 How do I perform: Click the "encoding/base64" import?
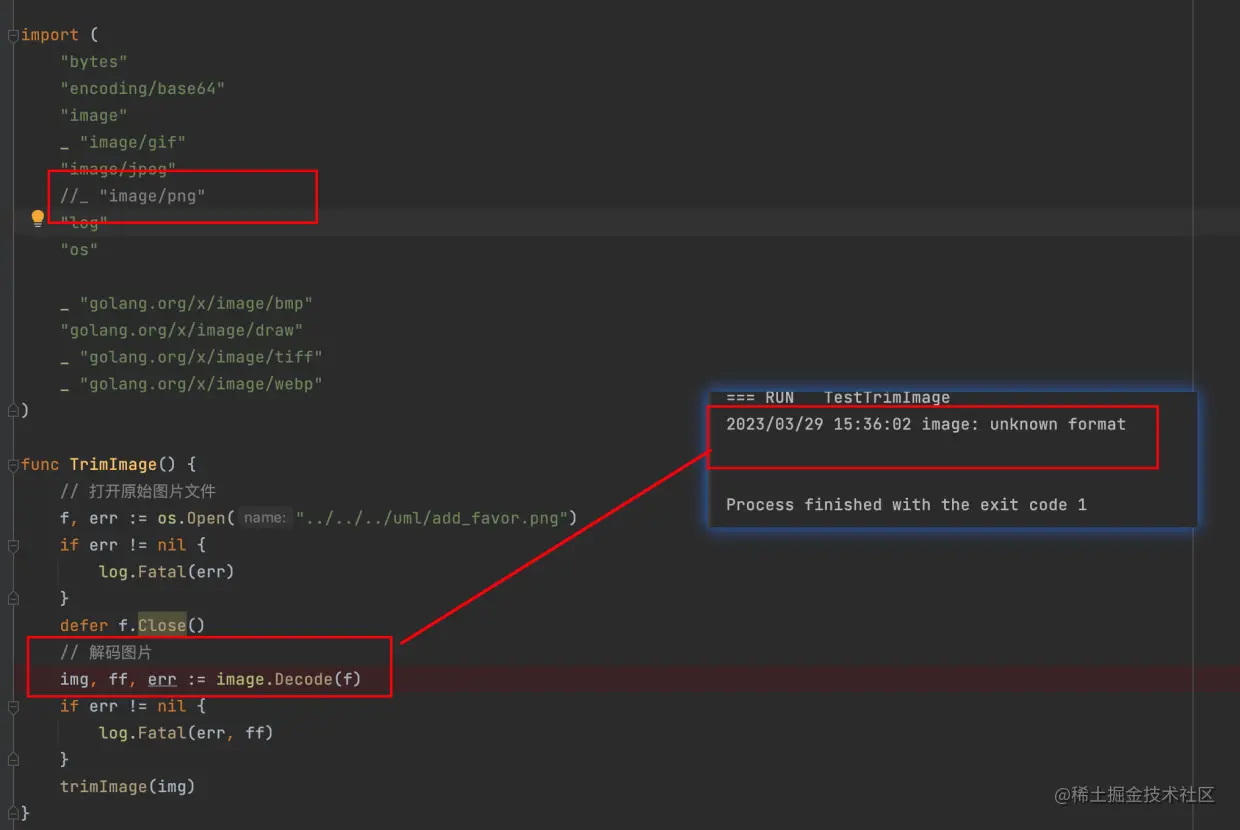click(142, 89)
